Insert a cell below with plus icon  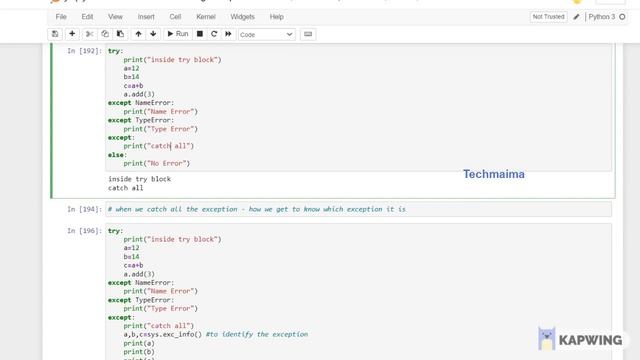[x=72, y=34]
